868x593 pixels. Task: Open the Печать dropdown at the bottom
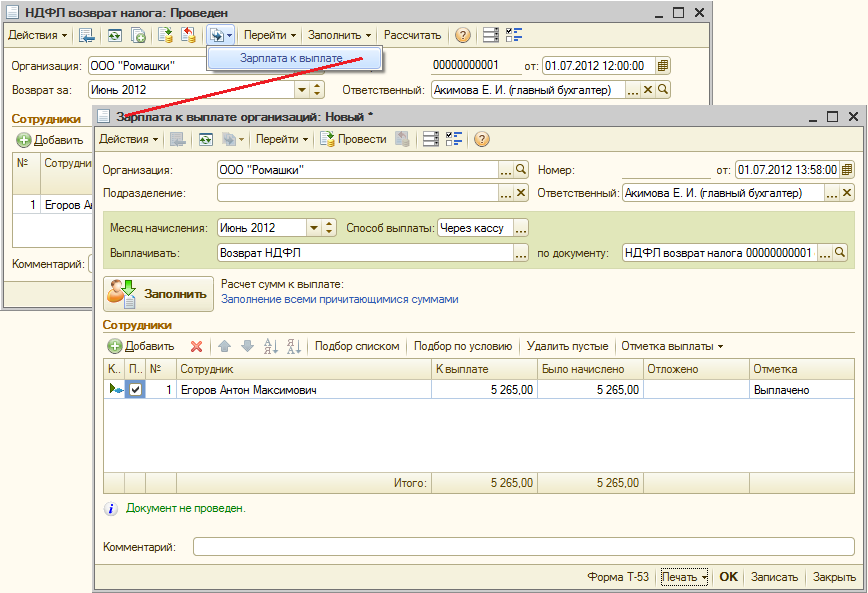(x=685, y=577)
